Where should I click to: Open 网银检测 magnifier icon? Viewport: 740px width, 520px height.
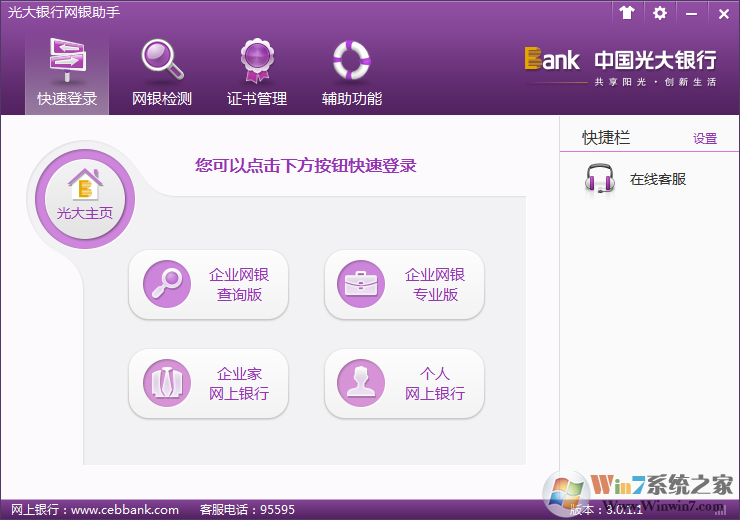click(161, 60)
